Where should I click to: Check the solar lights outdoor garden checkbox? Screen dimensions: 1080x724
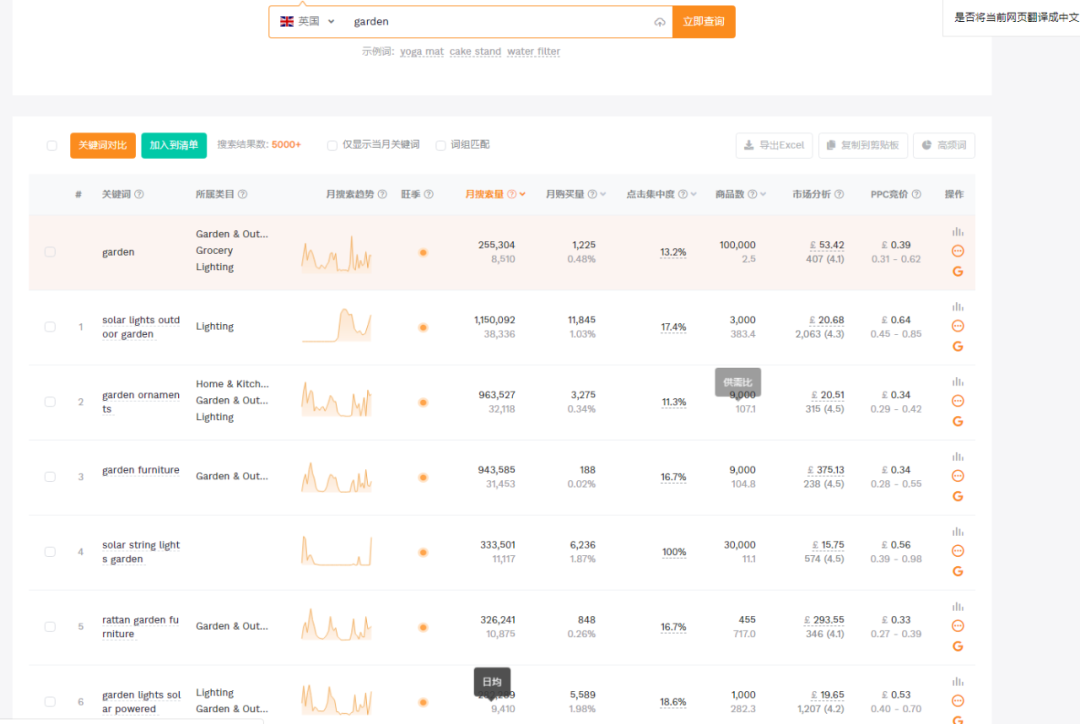click(50, 327)
